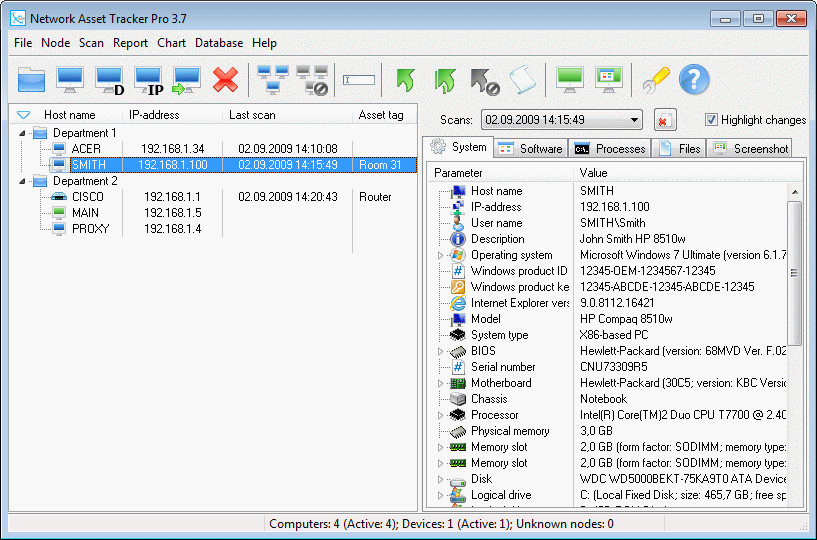Click the delete scan button with red X
The image size is (817, 540).
665,120
